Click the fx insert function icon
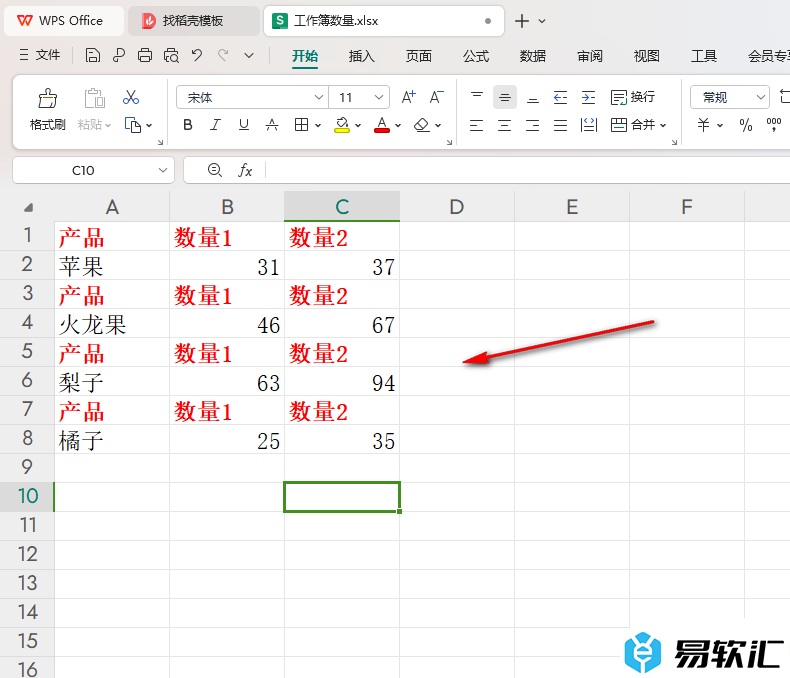The image size is (790, 678). (x=245, y=170)
